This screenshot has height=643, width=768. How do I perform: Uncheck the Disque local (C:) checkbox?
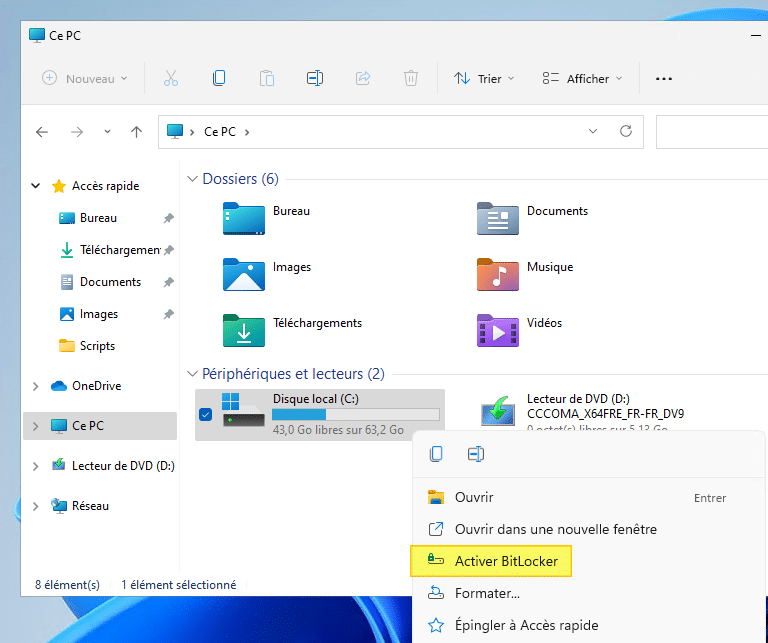click(205, 414)
